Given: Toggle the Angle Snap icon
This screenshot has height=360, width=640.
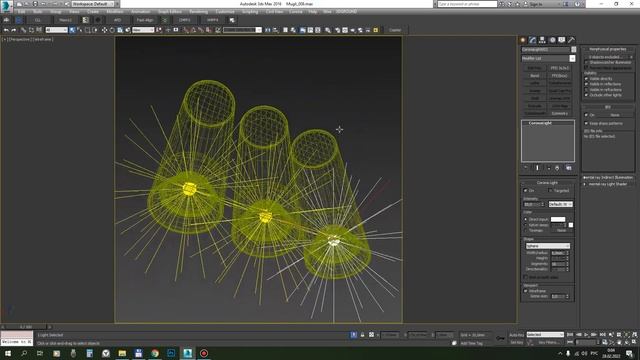Looking at the screenshot, I should 193,30.
